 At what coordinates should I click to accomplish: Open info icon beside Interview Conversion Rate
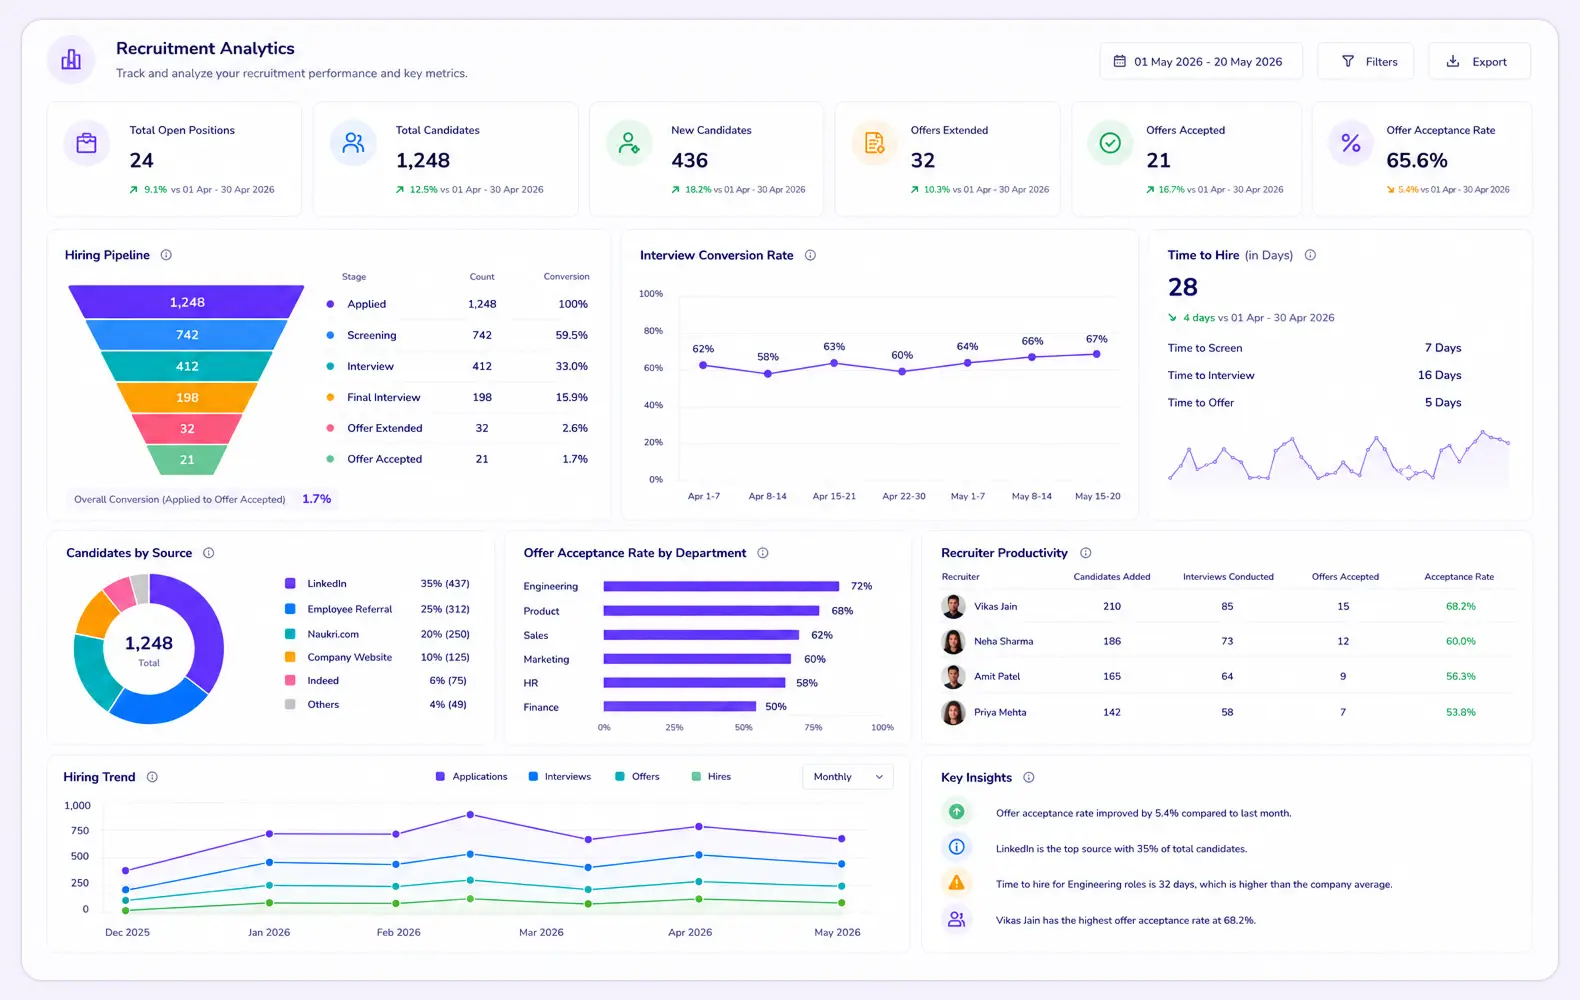click(x=810, y=255)
